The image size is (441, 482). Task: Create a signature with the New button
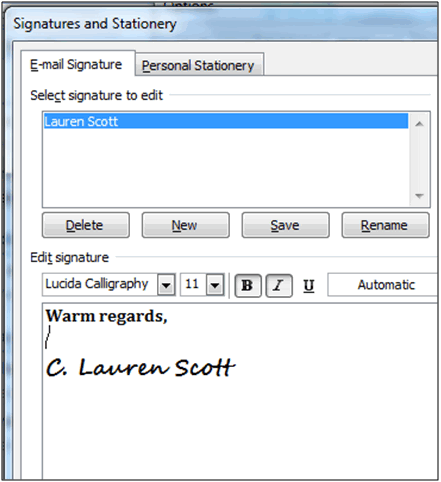[x=185, y=225]
